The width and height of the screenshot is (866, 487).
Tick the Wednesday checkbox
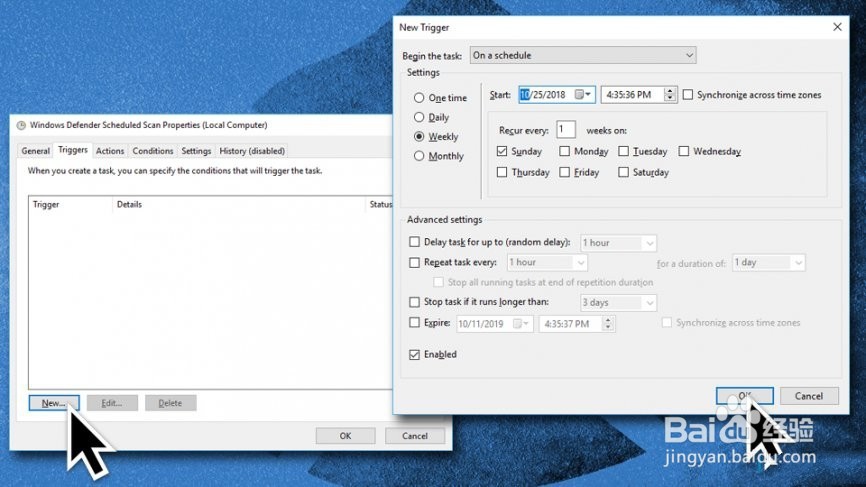coord(683,151)
